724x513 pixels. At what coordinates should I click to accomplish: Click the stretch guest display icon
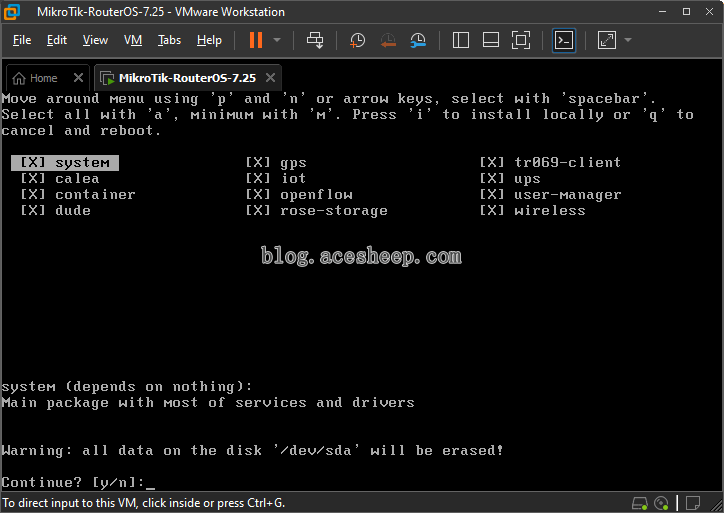point(606,40)
